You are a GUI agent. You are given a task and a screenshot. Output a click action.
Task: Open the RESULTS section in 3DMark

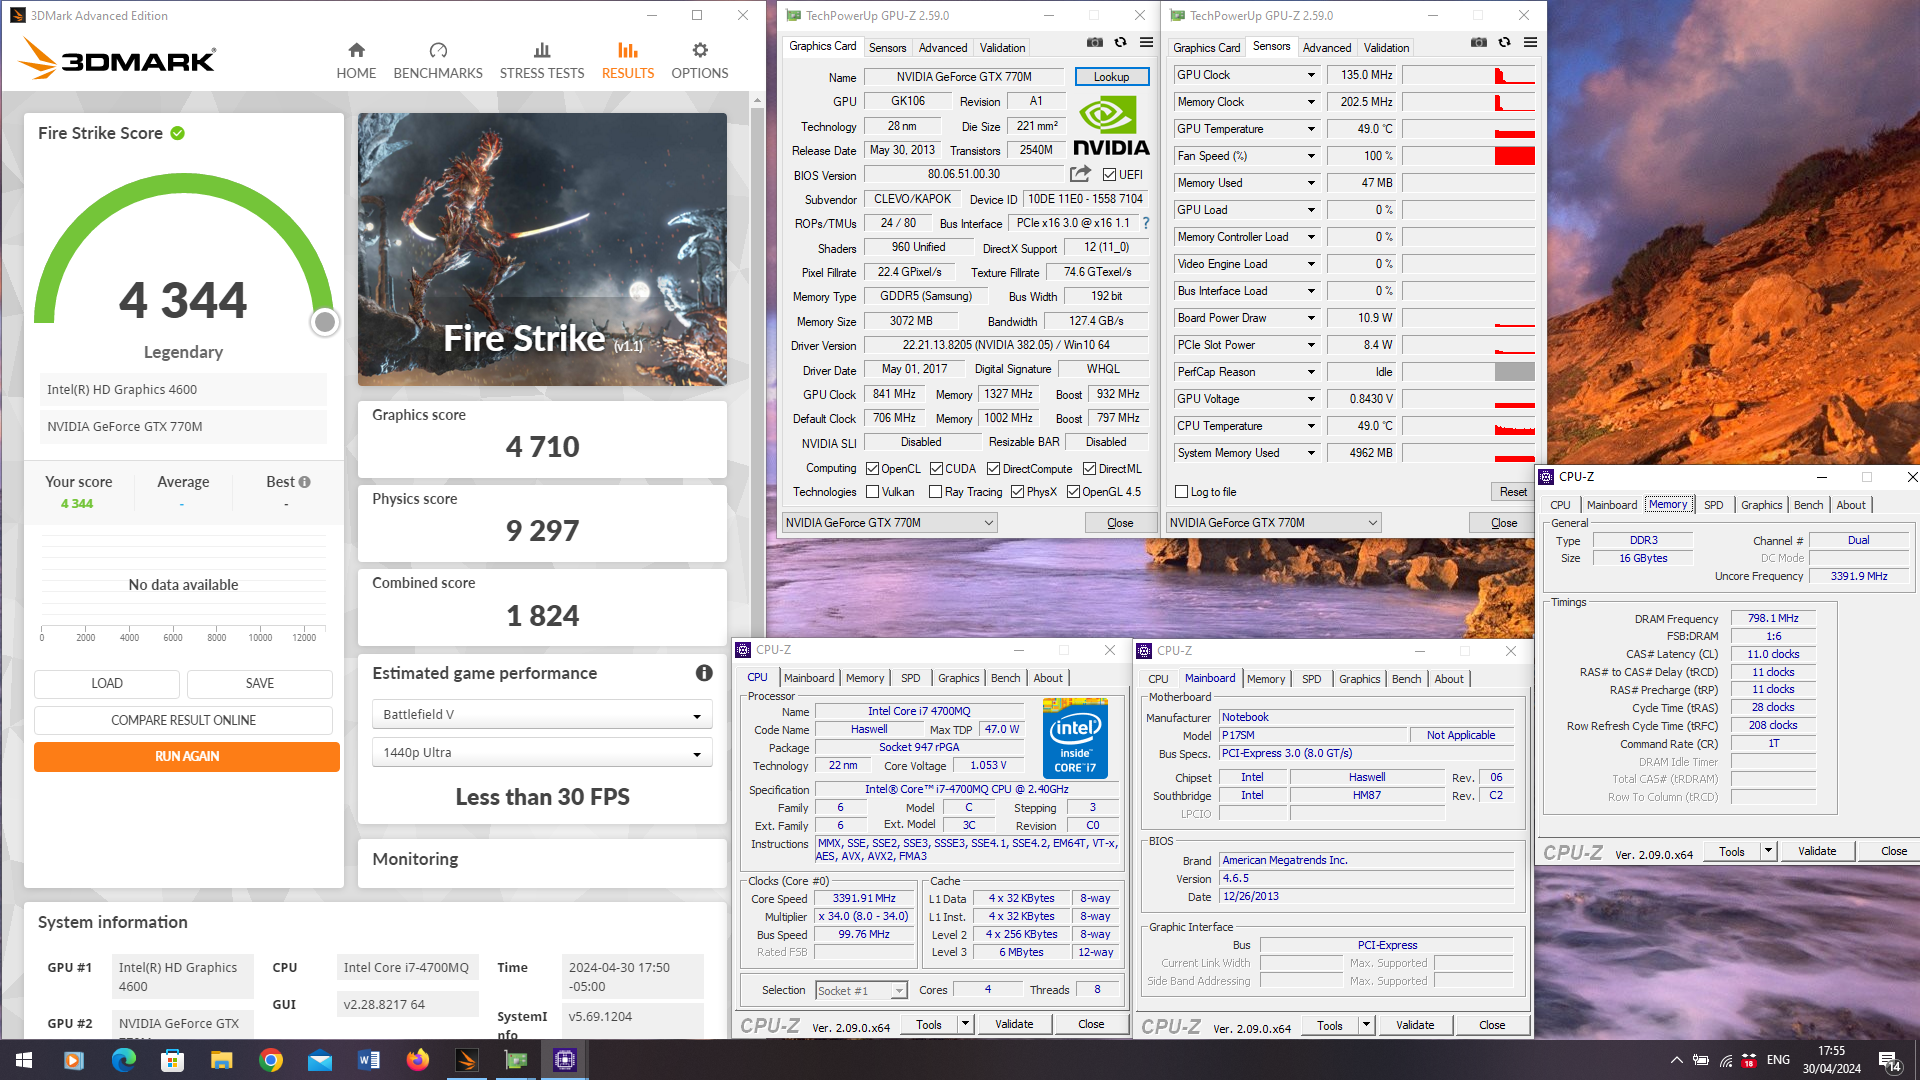coord(628,61)
